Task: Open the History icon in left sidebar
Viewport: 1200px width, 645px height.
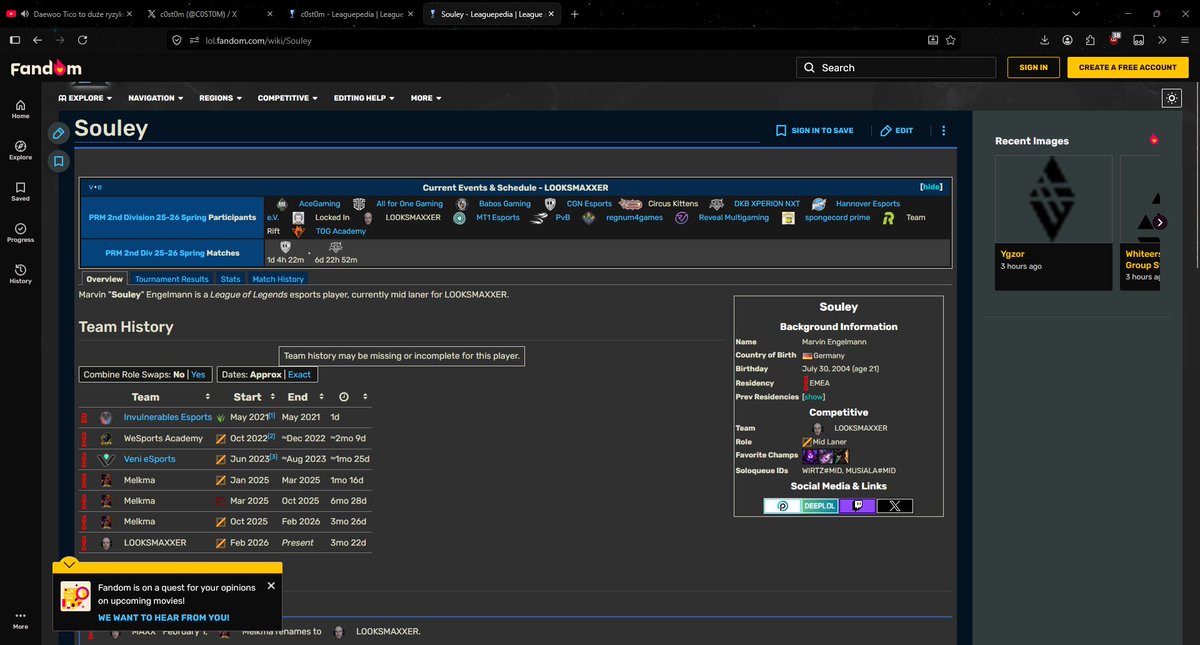Action: (20, 273)
